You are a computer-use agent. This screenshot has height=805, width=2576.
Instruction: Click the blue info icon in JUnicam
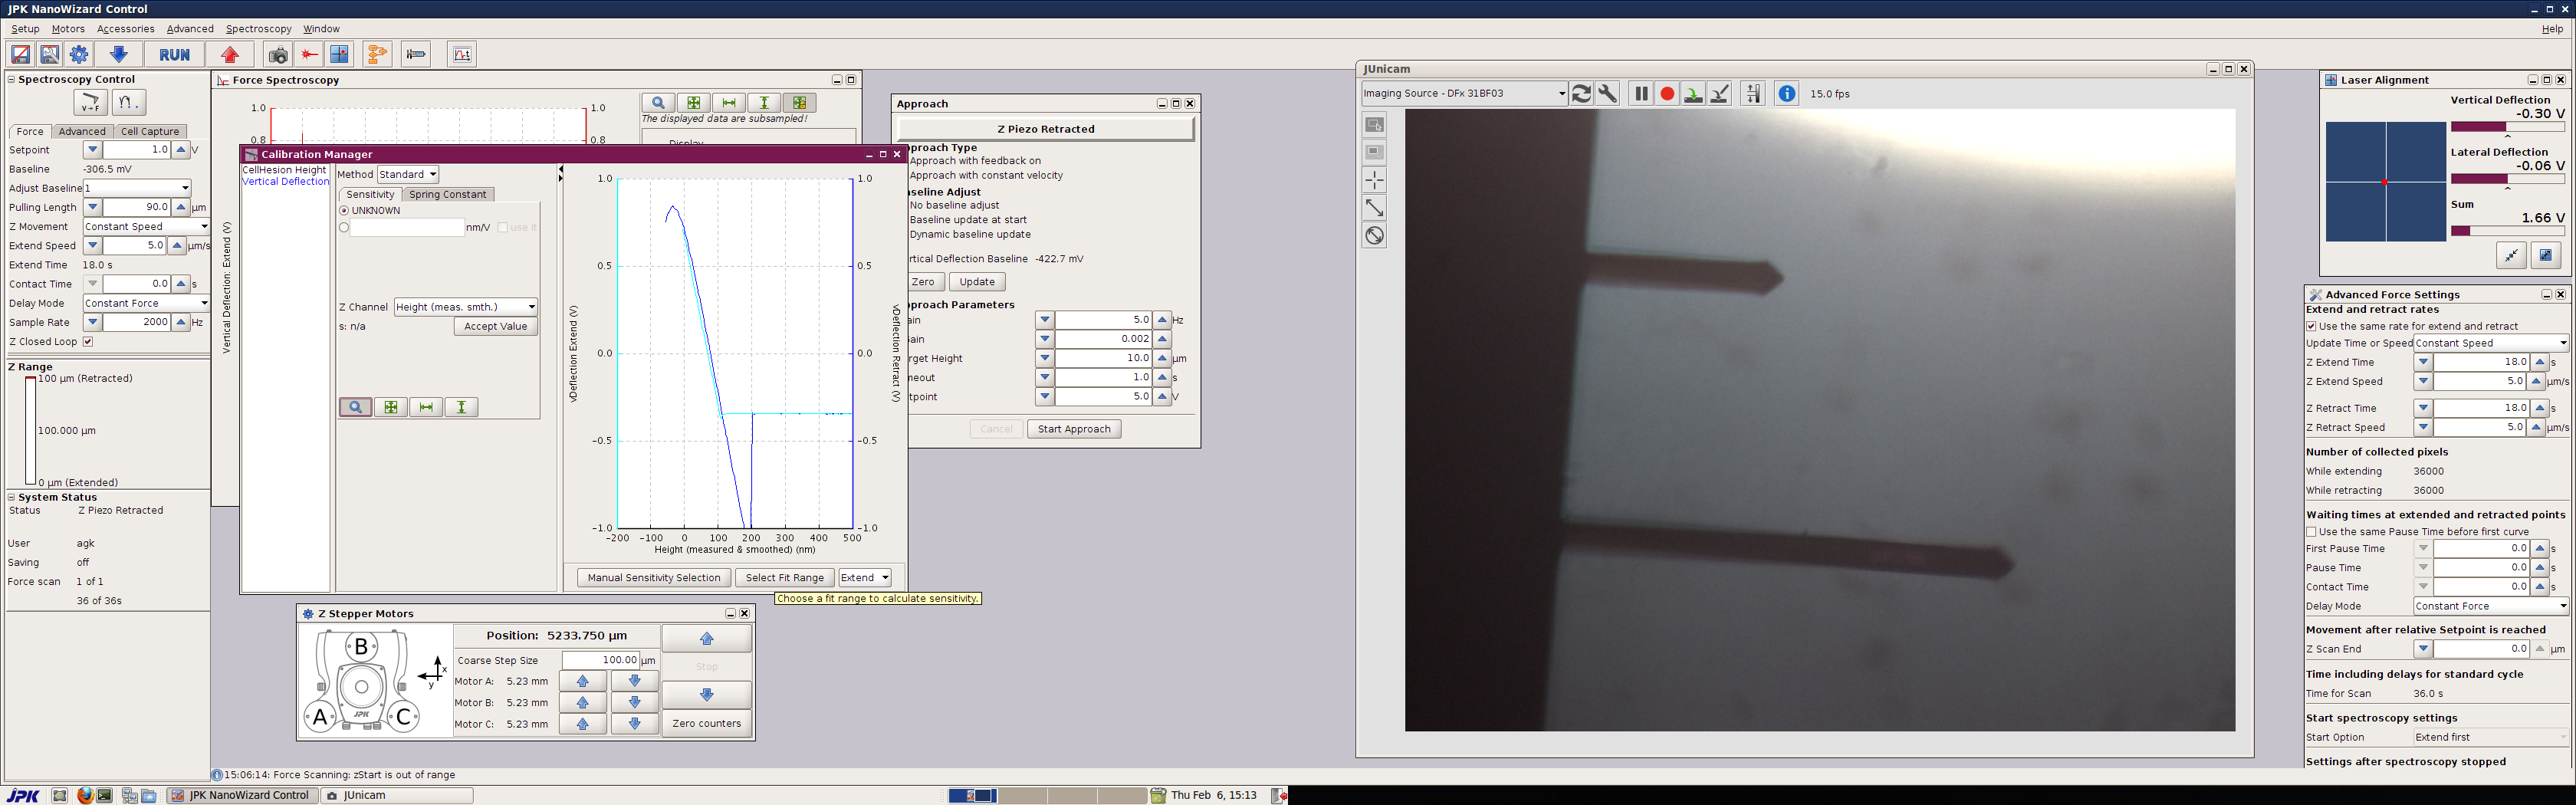click(x=1786, y=94)
